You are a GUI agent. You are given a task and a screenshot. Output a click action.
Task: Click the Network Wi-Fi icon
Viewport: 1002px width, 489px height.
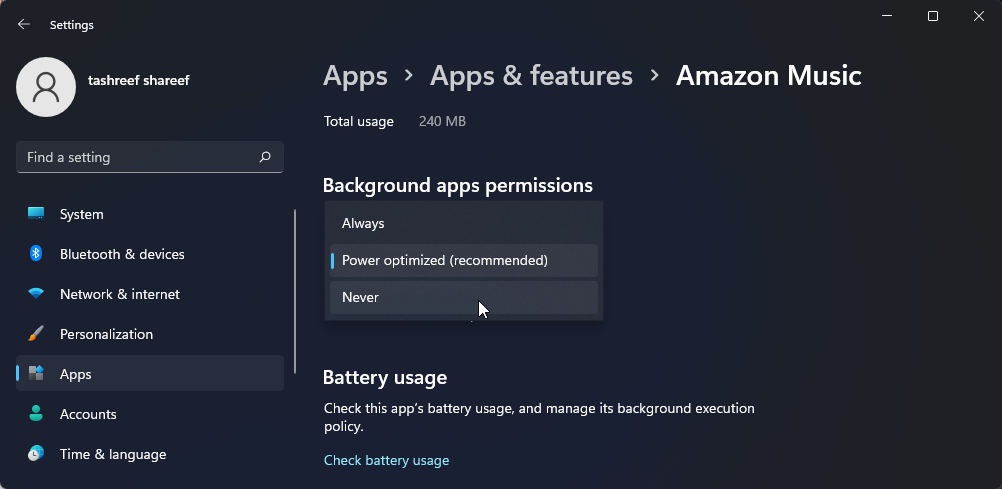[36, 294]
